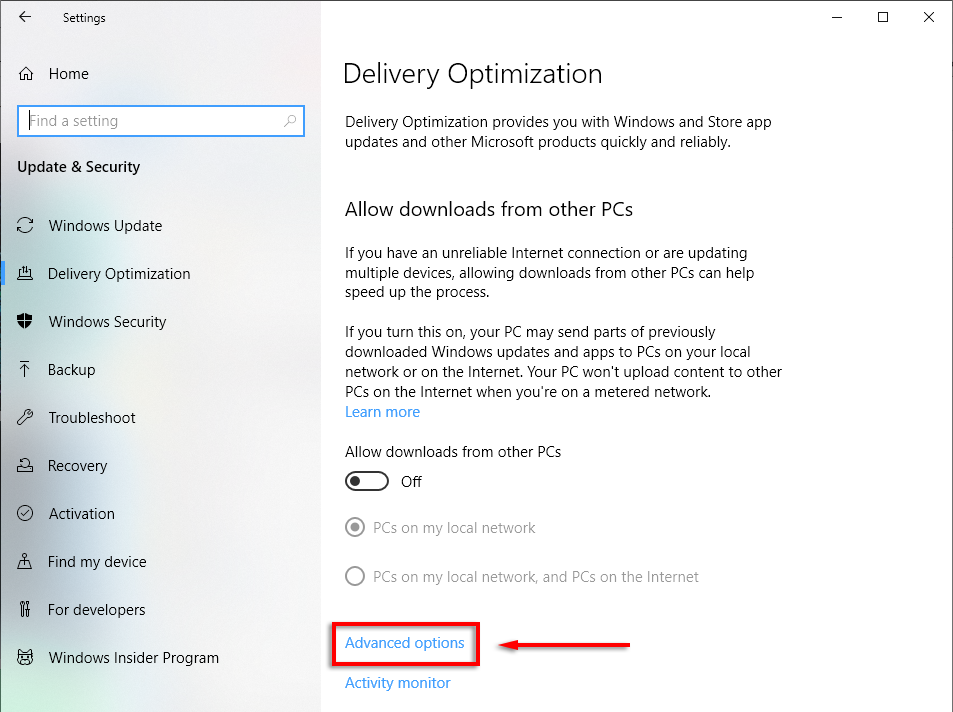The height and width of the screenshot is (712, 953).
Task: Open For developers settings
Action: 96,610
